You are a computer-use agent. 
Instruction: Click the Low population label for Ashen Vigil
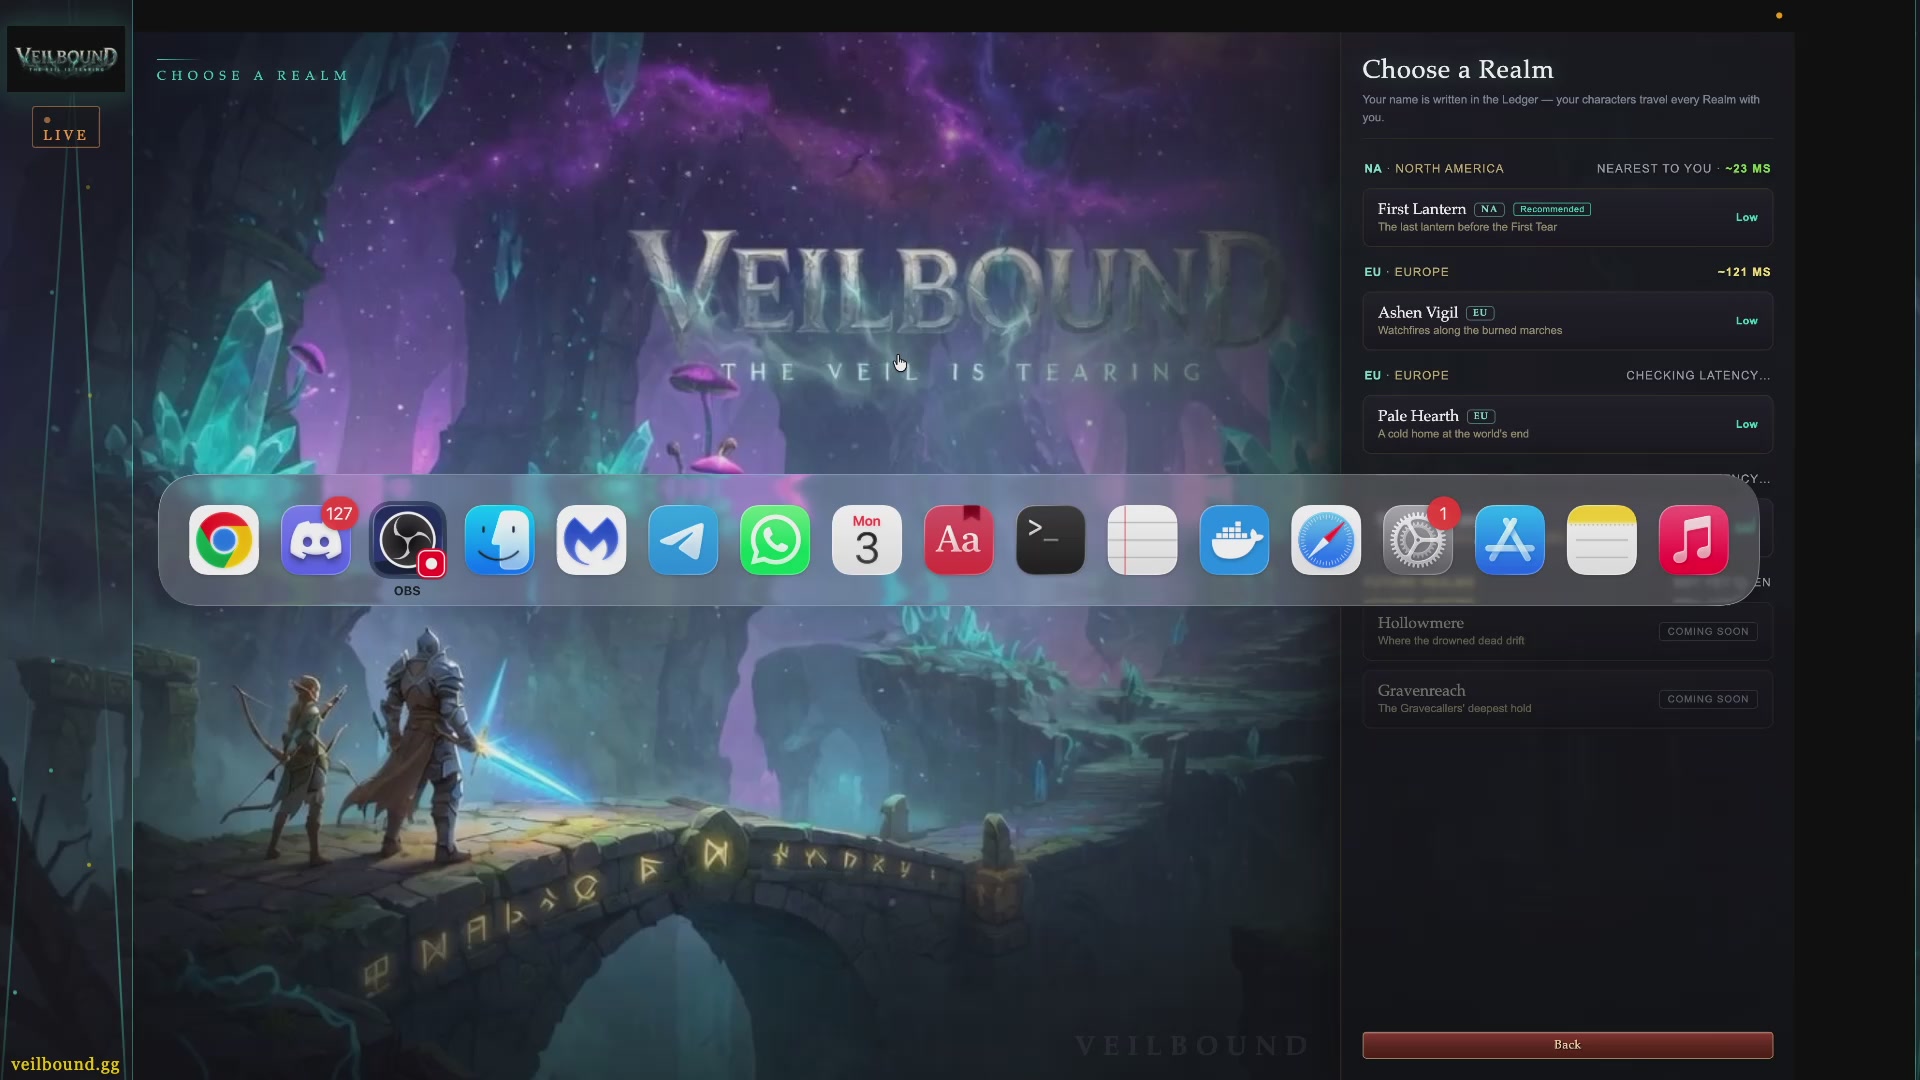point(1747,321)
